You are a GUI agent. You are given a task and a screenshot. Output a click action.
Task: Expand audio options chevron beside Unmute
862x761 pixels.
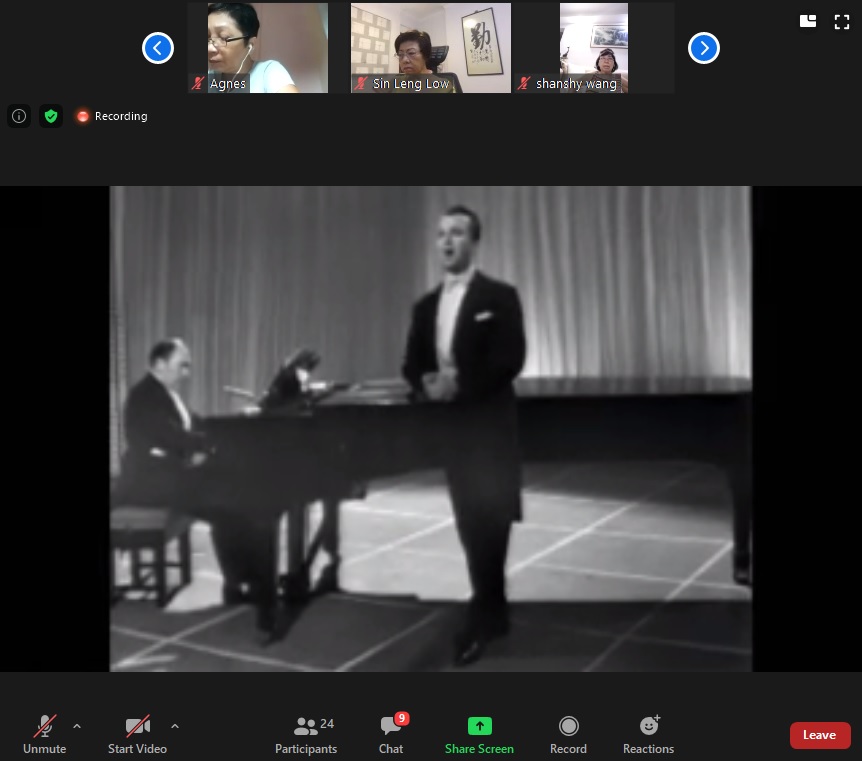pyautogui.click(x=77, y=726)
